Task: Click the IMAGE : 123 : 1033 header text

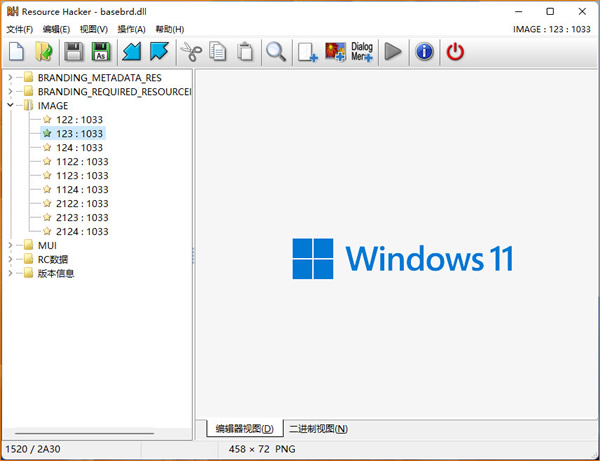Action: click(552, 29)
